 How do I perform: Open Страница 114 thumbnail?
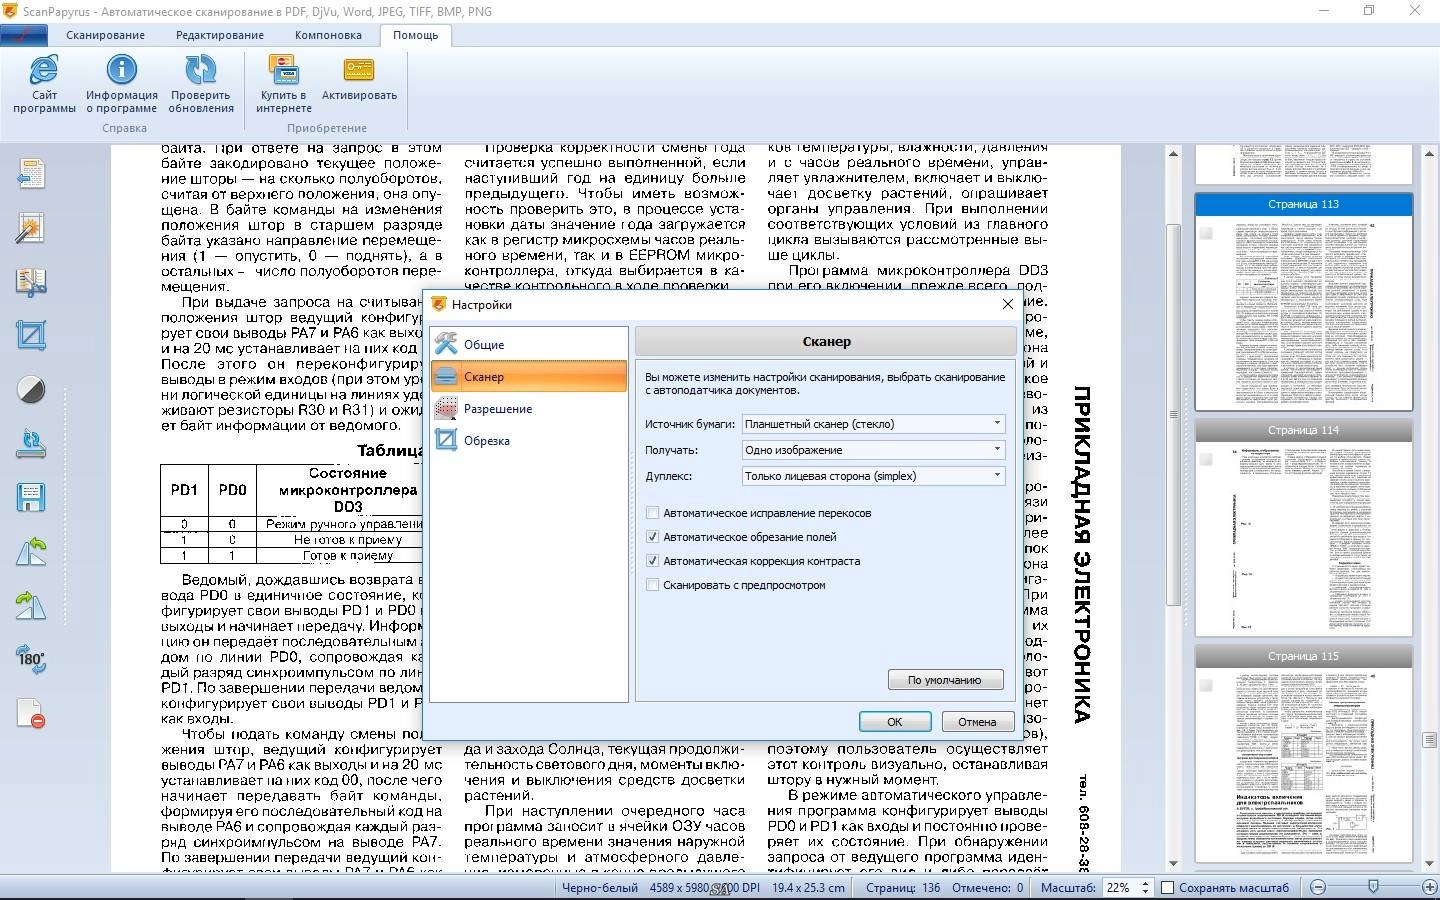(1303, 528)
